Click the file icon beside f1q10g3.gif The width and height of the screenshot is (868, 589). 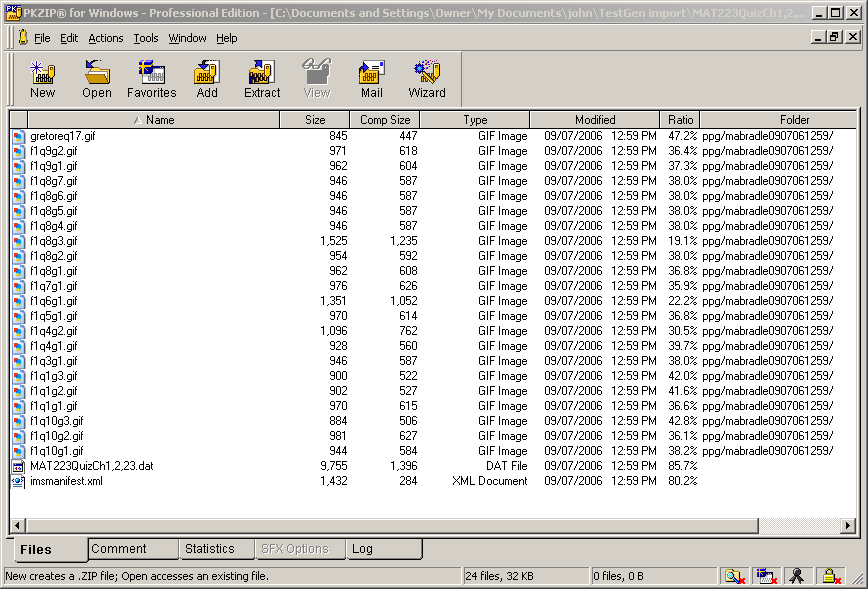pos(19,421)
